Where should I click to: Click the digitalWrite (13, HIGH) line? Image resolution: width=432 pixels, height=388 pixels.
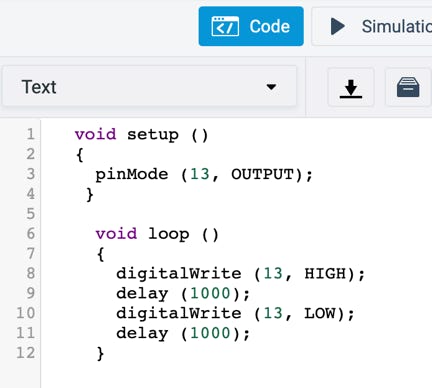[x=241, y=274]
